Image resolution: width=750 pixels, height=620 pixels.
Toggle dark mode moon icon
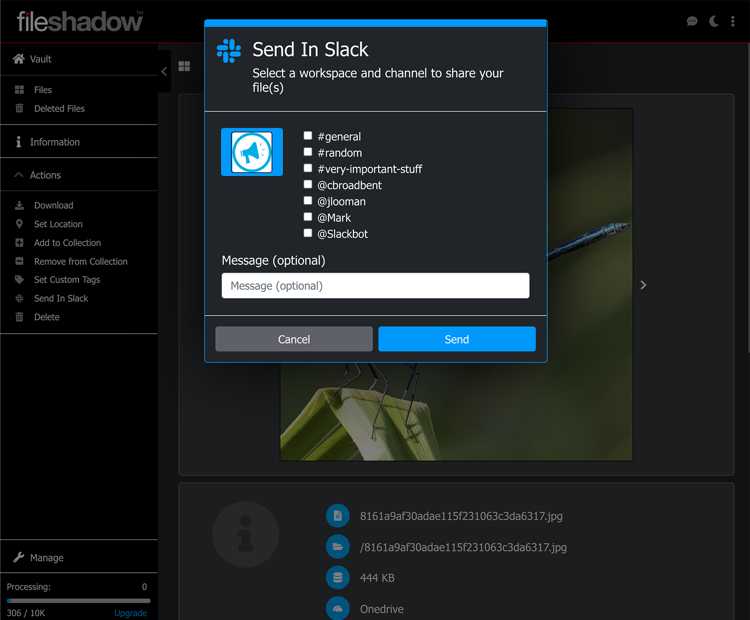click(x=713, y=21)
